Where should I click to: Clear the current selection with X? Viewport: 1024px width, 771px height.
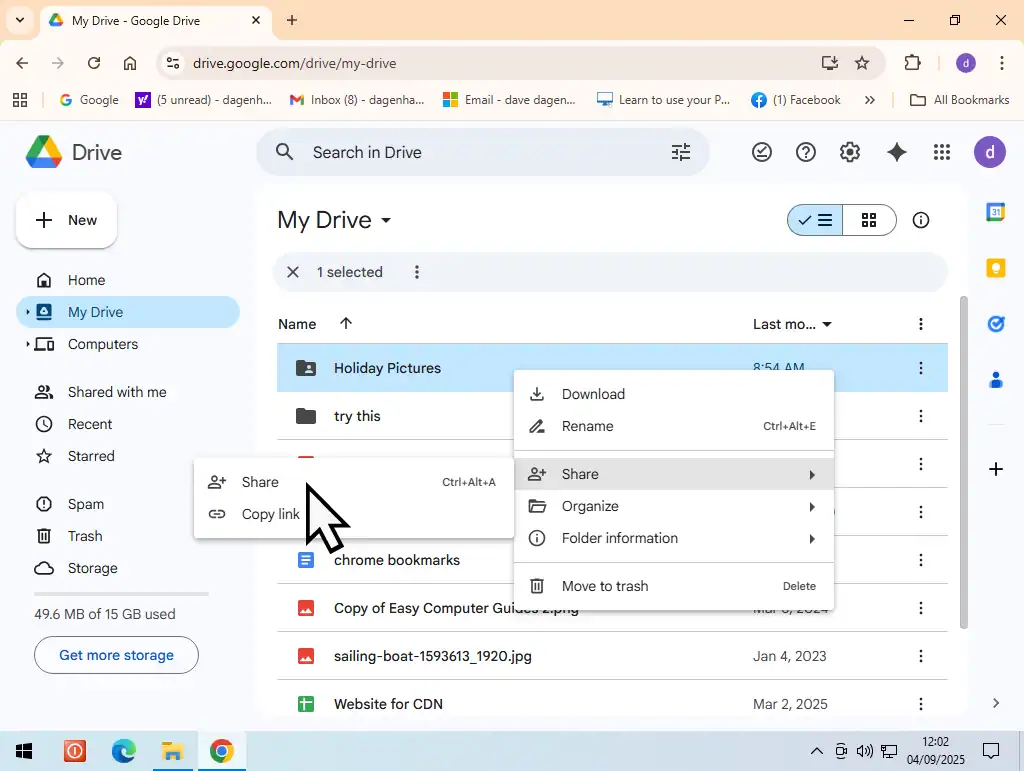293,272
